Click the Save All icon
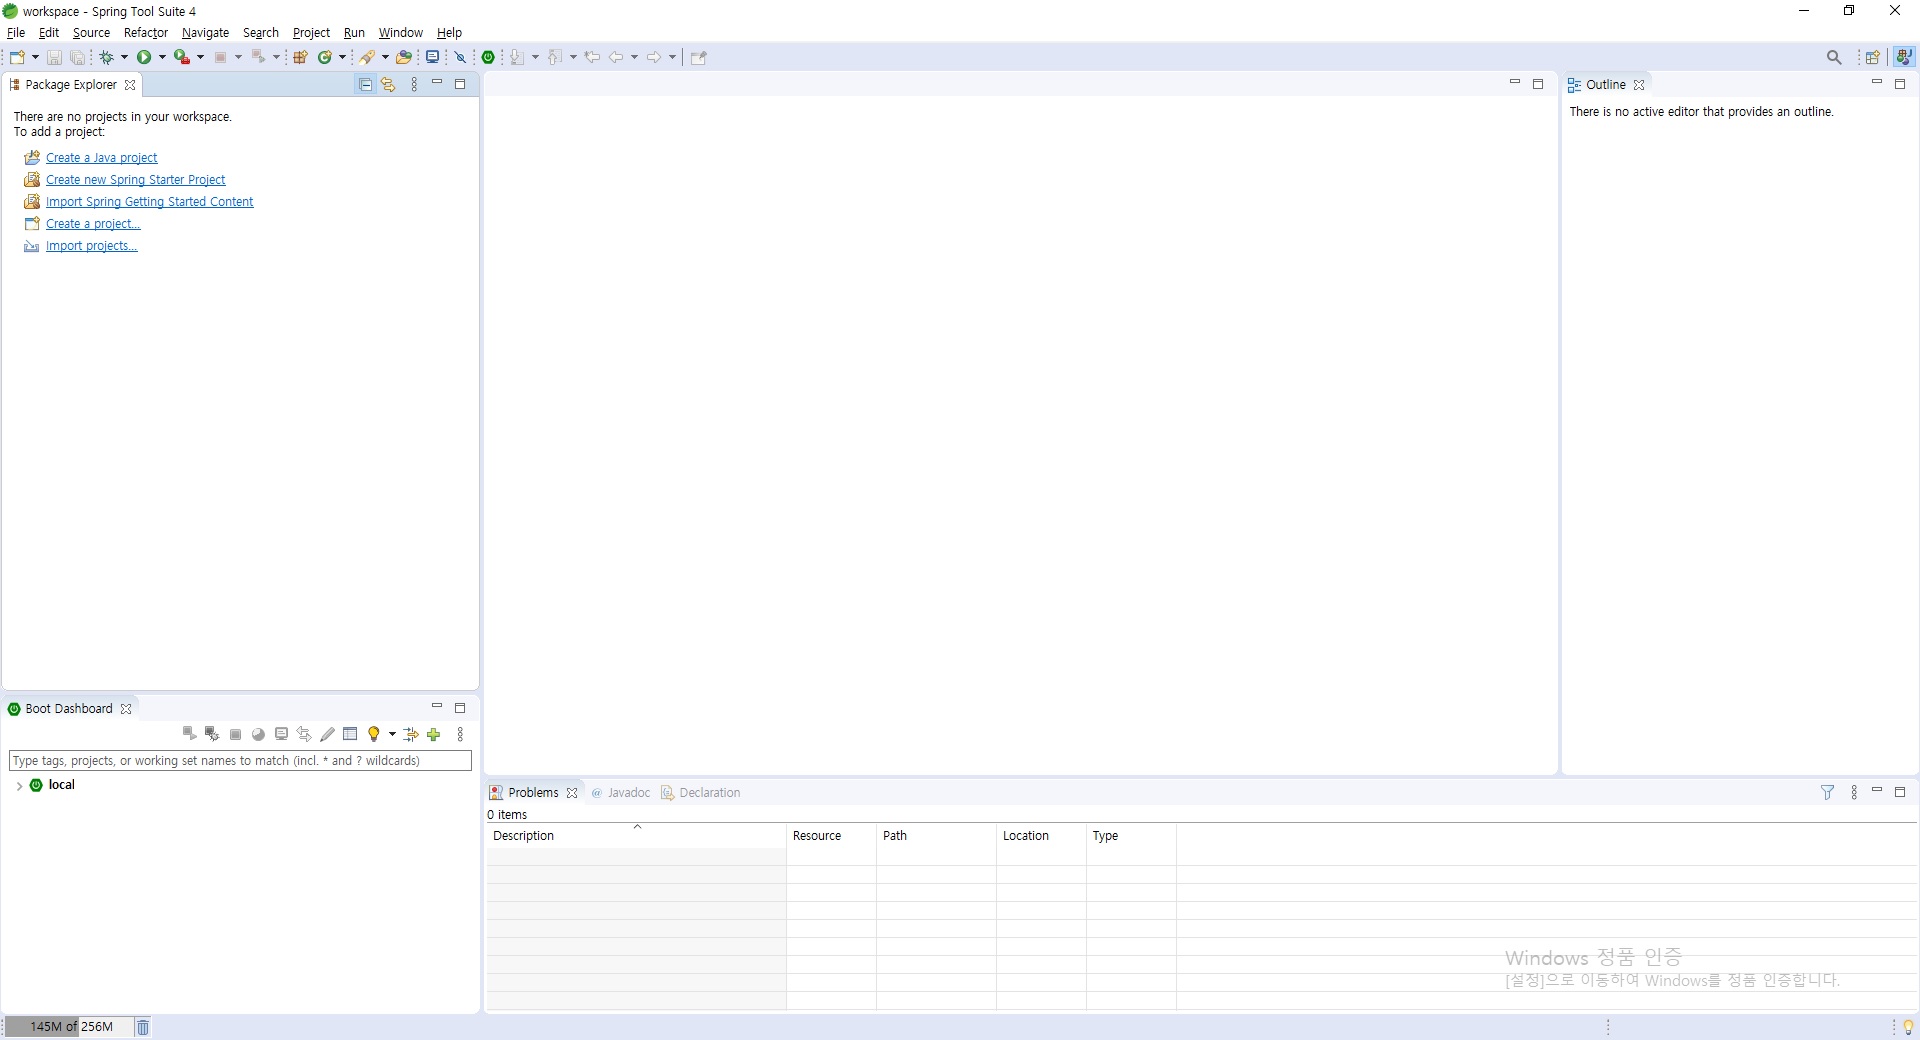 click(77, 57)
